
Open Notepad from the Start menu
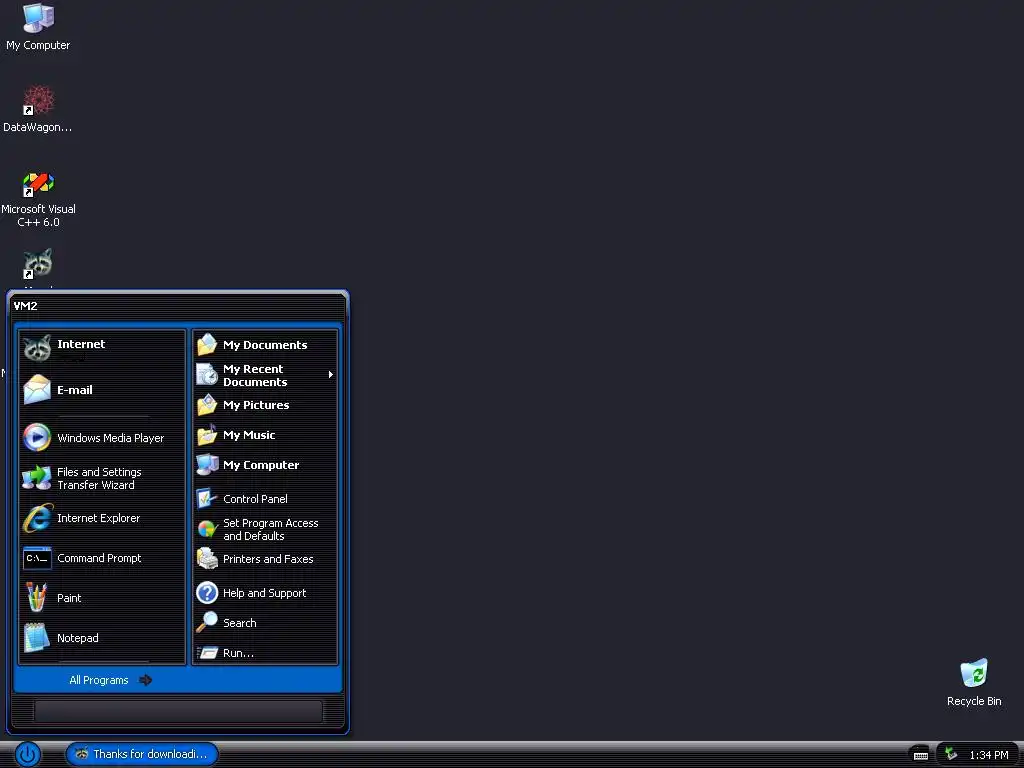[102, 638]
